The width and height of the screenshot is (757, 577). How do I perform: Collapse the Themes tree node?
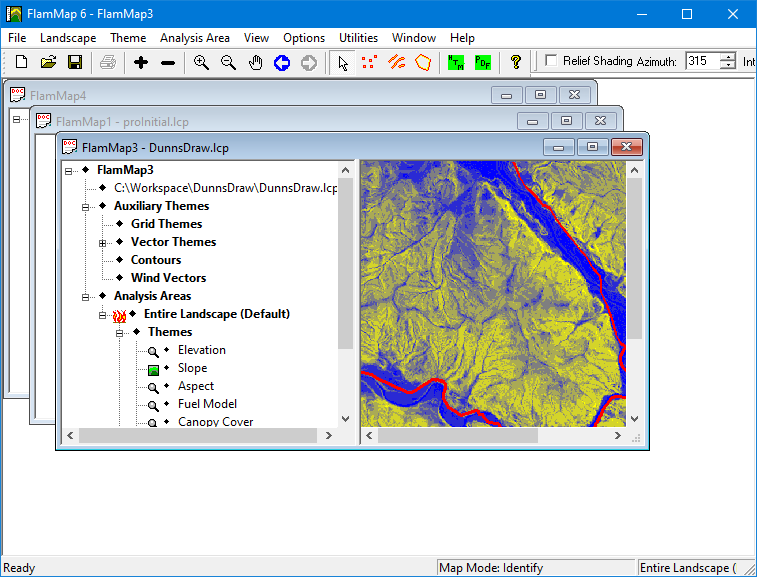[x=119, y=333]
